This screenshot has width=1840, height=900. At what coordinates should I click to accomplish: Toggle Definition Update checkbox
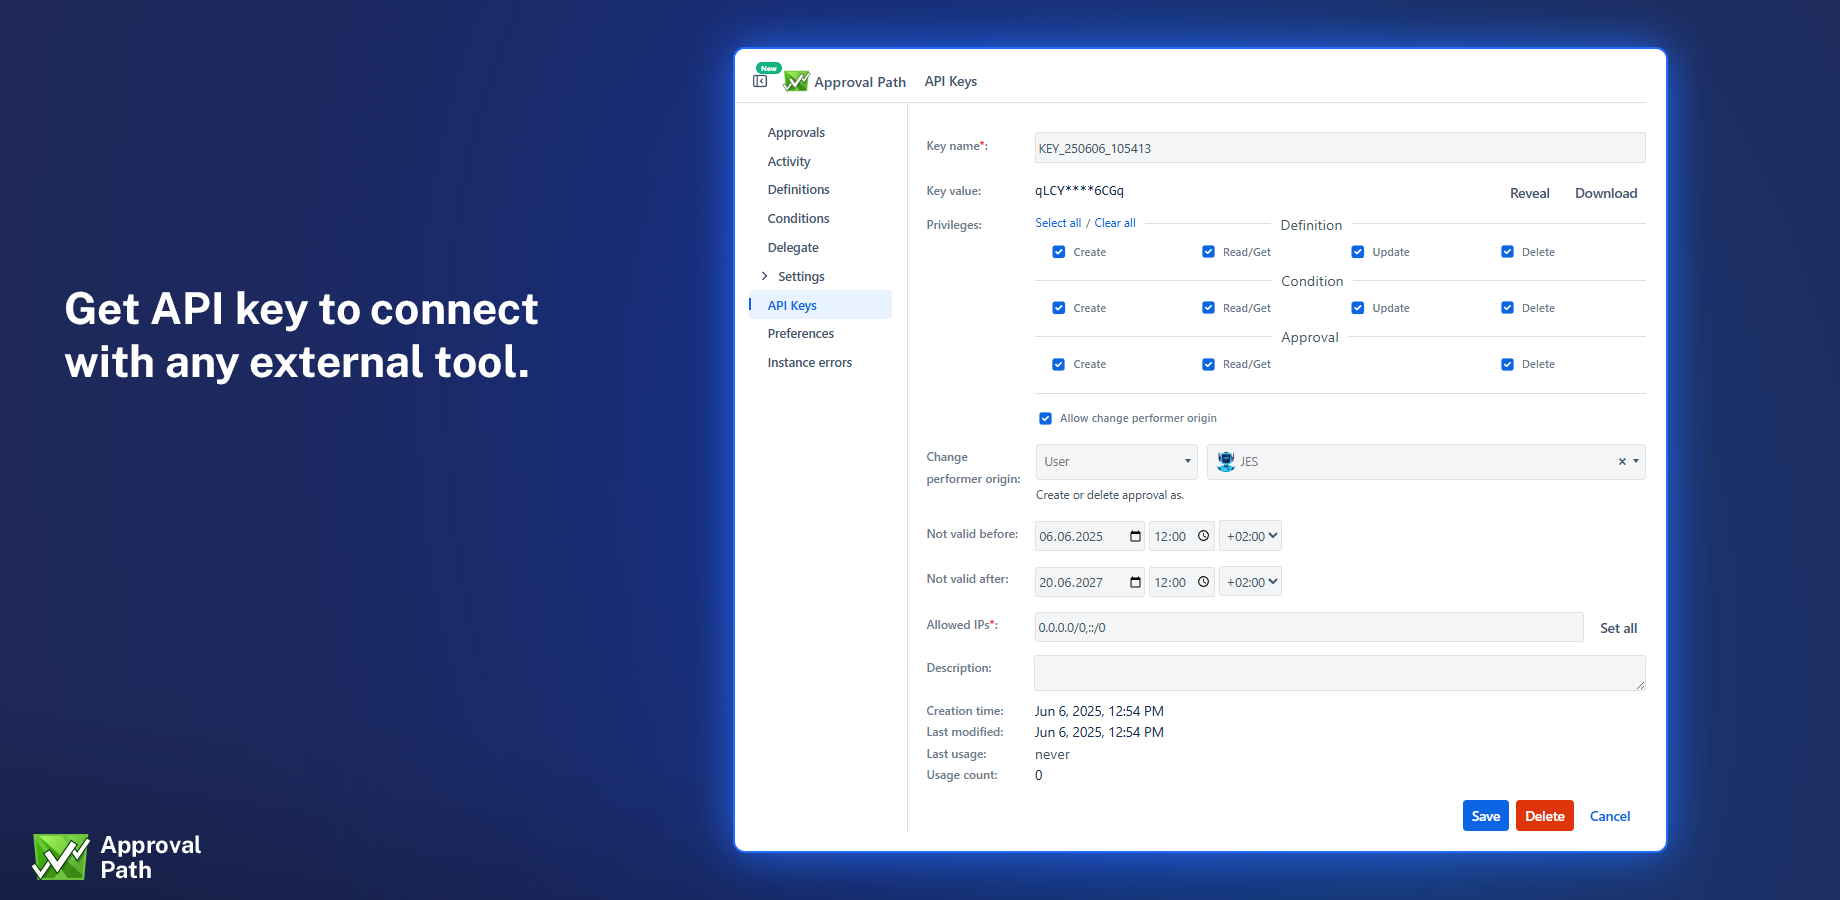pyautogui.click(x=1357, y=252)
